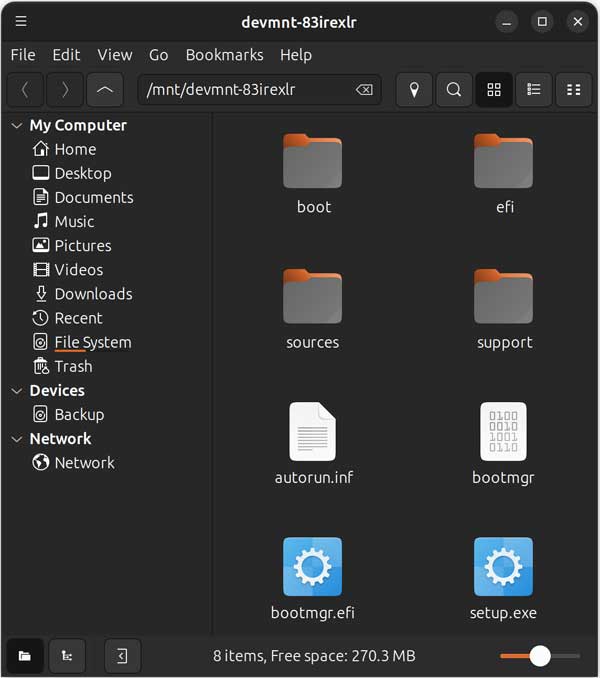The height and width of the screenshot is (678, 600).
Task: Open Recent files in the sidebar
Action: [68, 318]
